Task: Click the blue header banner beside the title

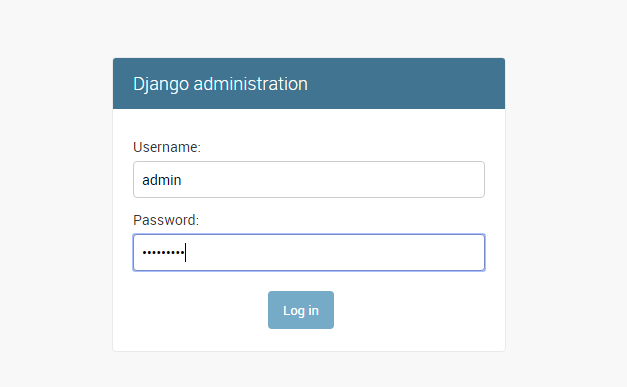Action: [x=404, y=84]
